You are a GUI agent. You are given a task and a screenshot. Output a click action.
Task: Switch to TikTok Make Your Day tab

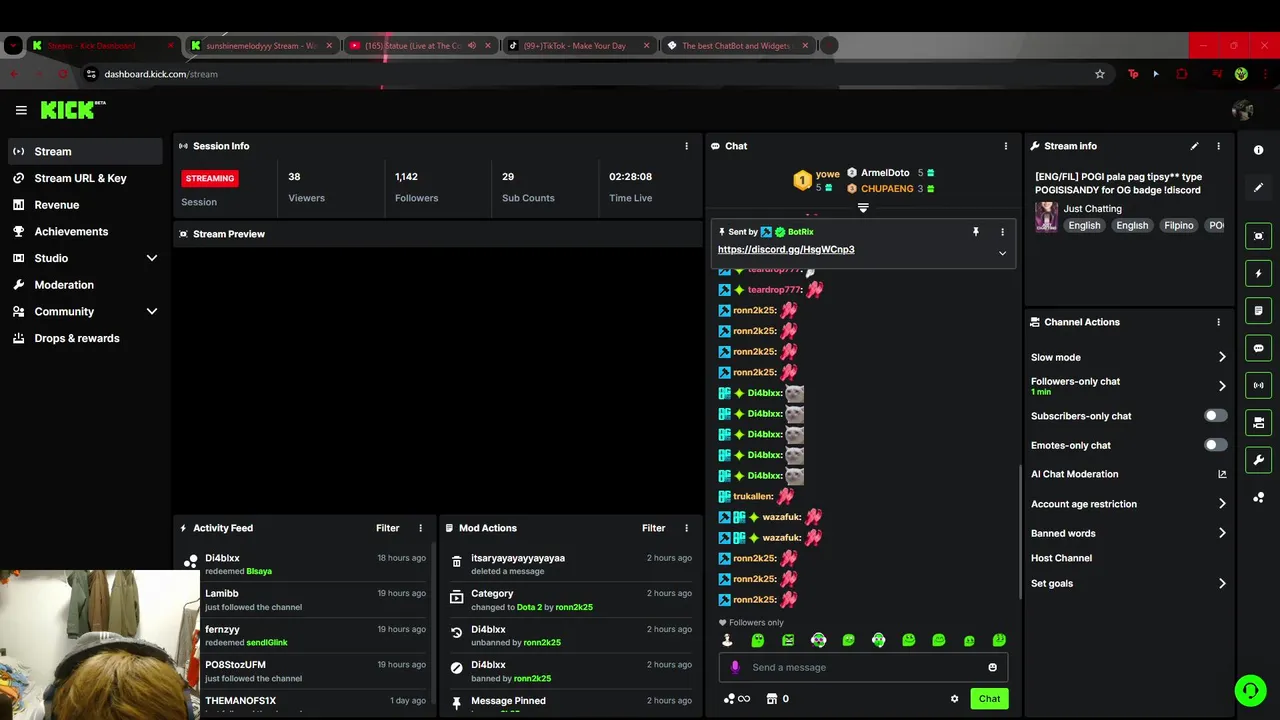click(x=580, y=45)
